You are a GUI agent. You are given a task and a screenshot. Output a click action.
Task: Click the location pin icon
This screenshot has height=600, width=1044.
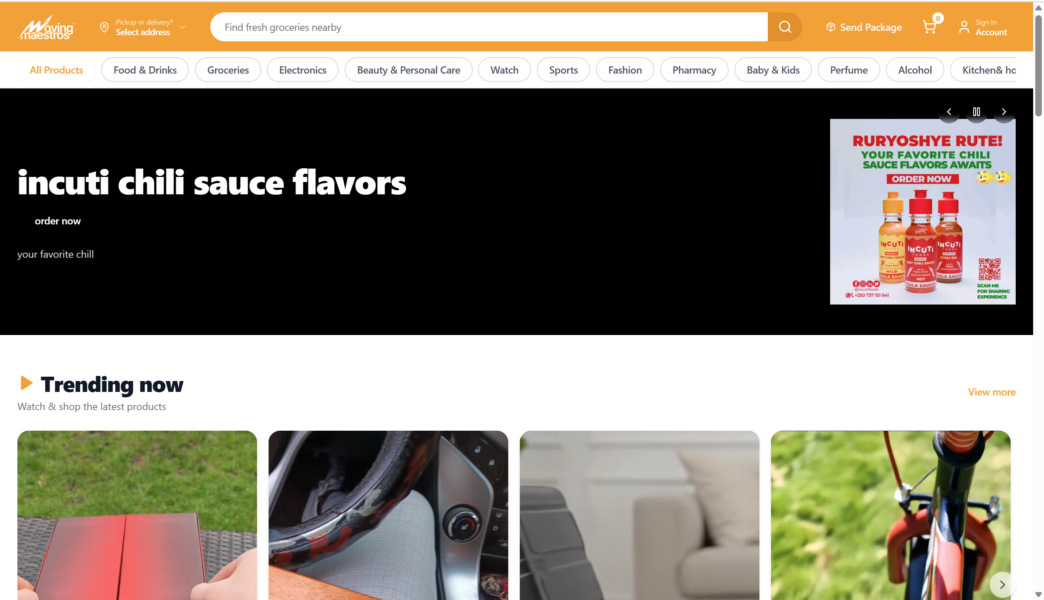click(105, 27)
